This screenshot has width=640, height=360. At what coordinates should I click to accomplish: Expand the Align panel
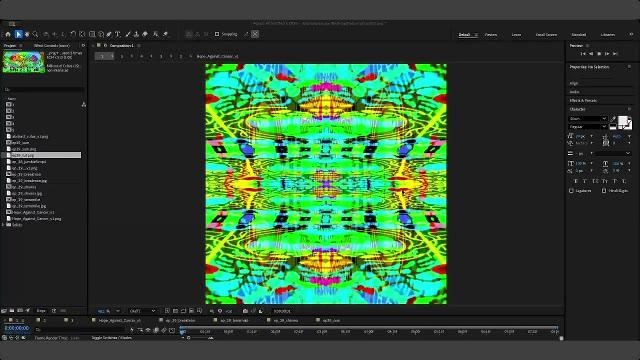(x=574, y=83)
